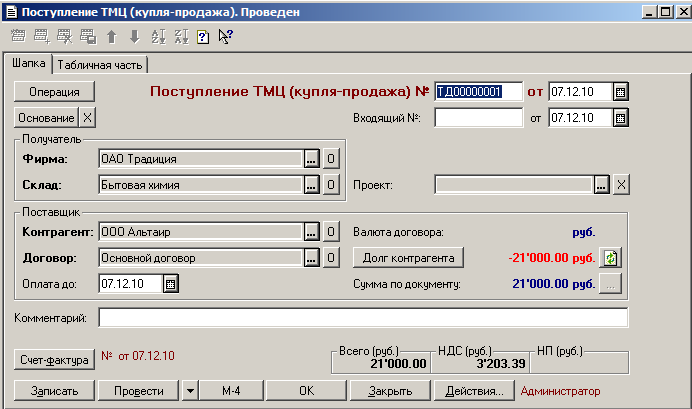Click the document description help icon
The height and width of the screenshot is (409, 692).
[203, 36]
